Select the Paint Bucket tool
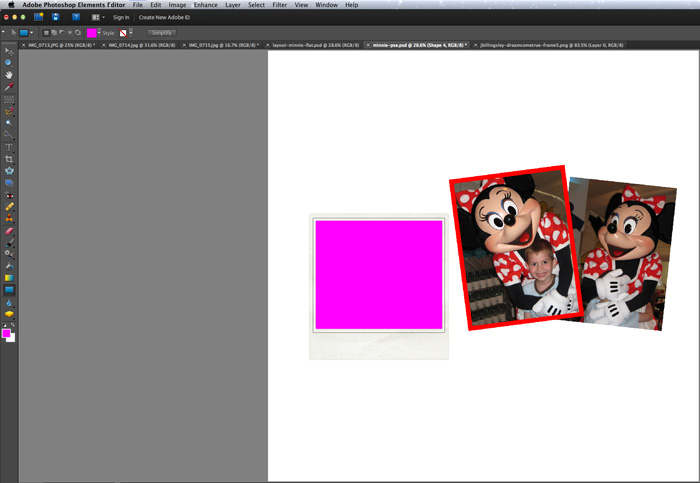 click(x=8, y=266)
